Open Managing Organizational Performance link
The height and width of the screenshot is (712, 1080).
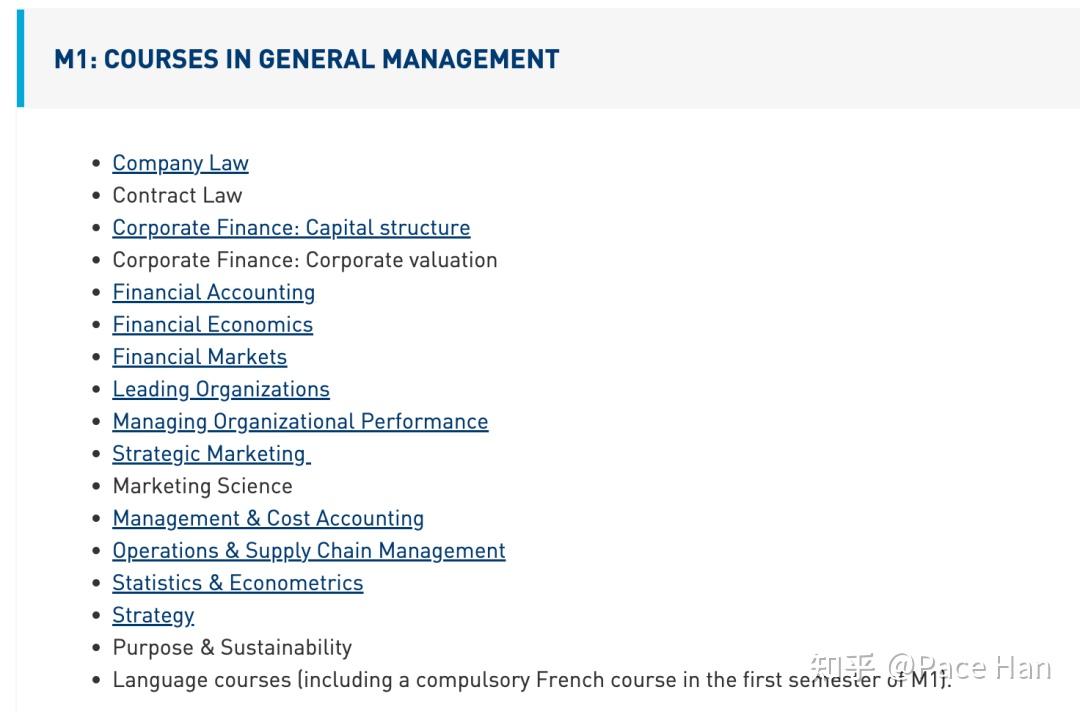300,422
